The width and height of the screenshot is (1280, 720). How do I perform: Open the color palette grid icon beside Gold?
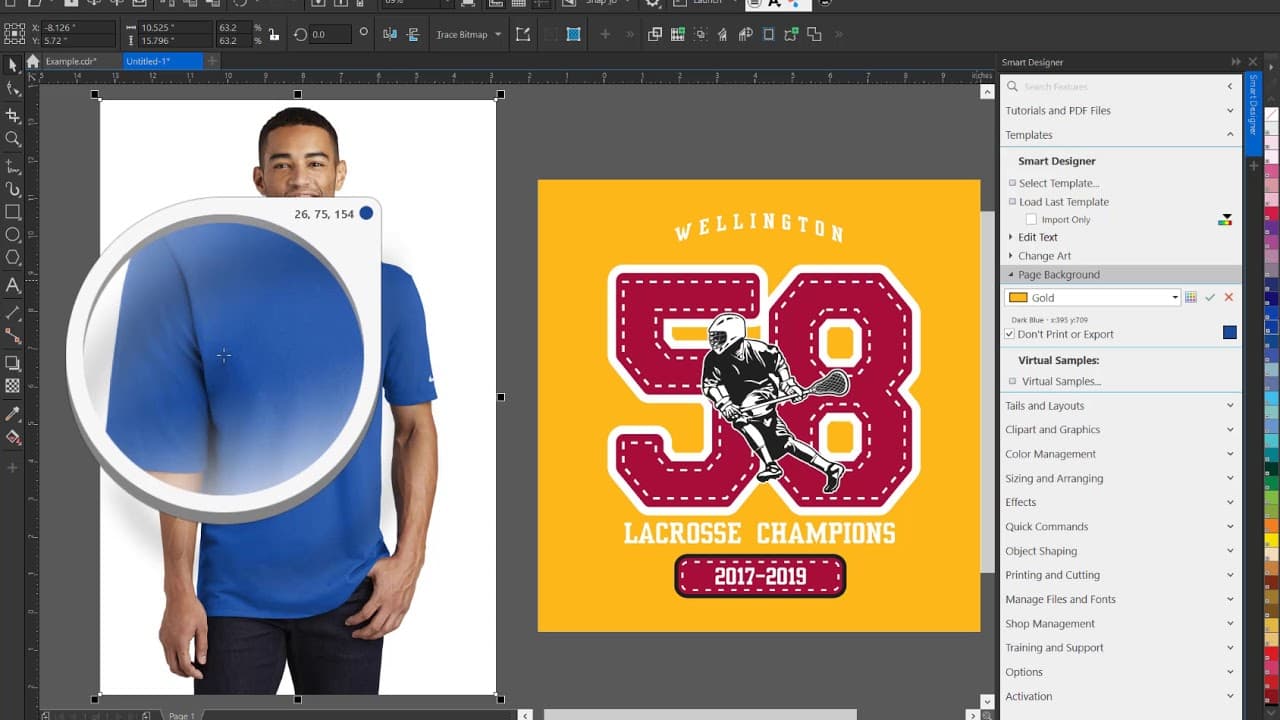(1190, 297)
